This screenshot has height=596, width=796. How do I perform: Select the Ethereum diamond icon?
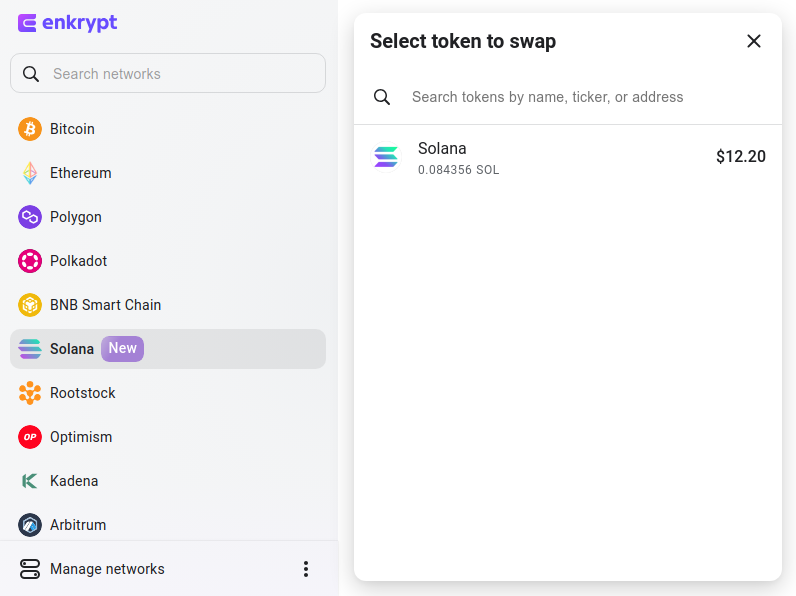30,173
